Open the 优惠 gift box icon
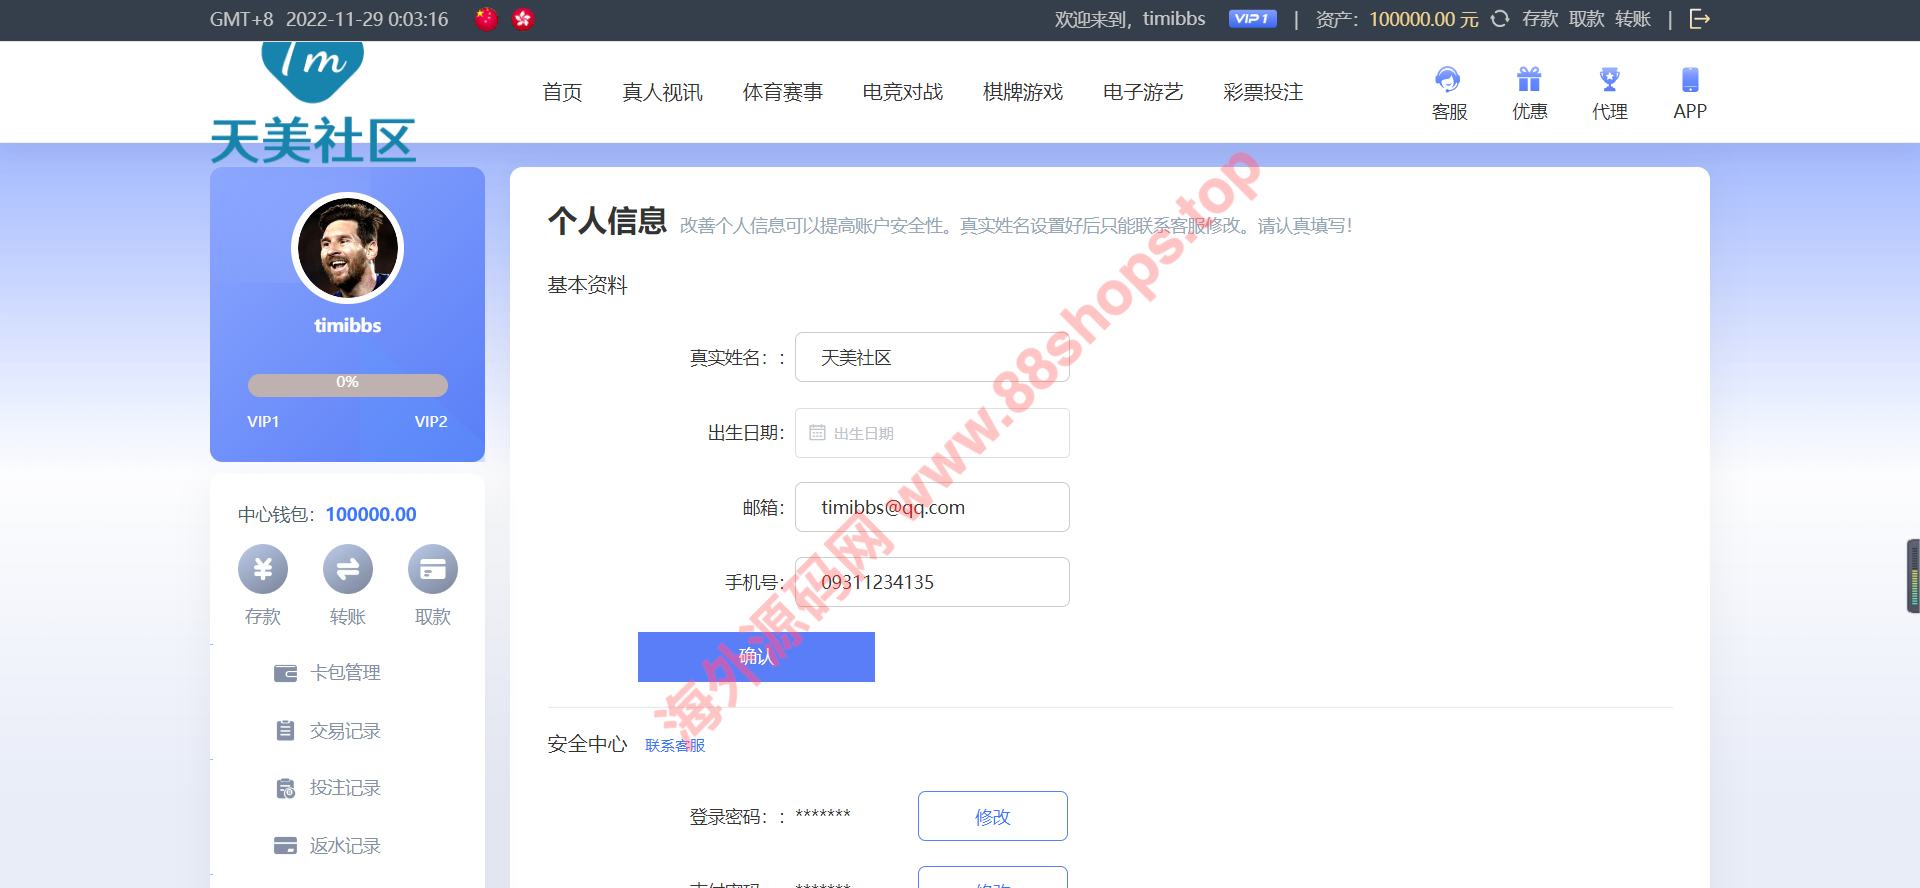Image resolution: width=1920 pixels, height=888 pixels. [1529, 79]
